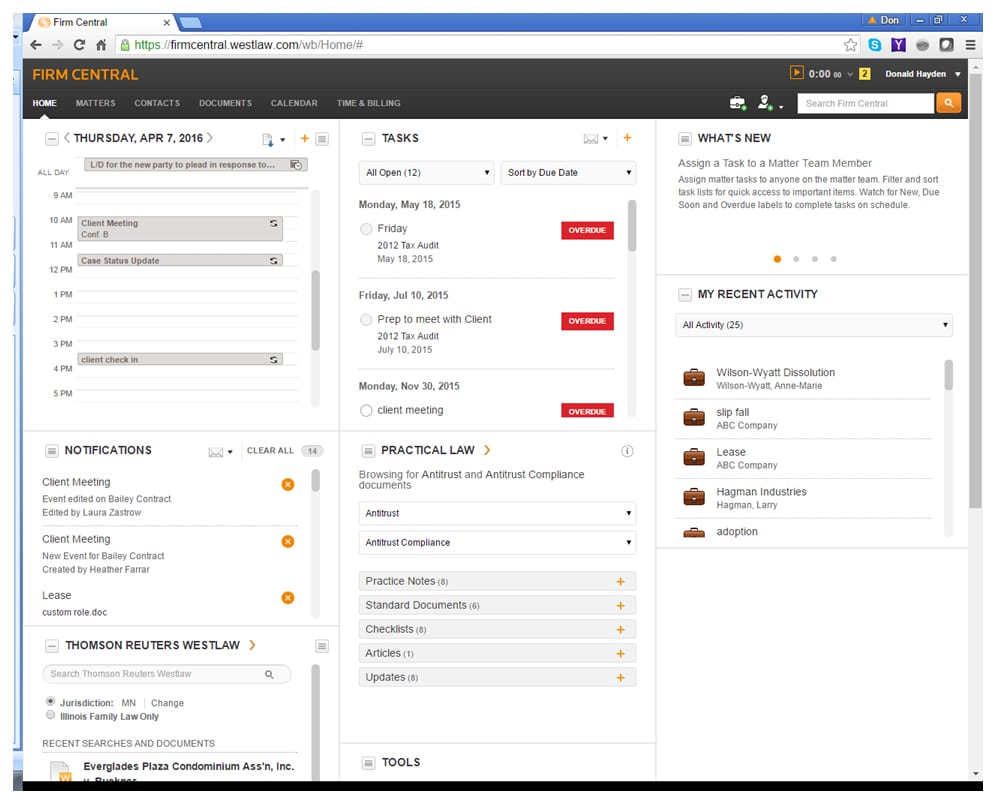Select the second What's New carousel dot

[x=796, y=259]
